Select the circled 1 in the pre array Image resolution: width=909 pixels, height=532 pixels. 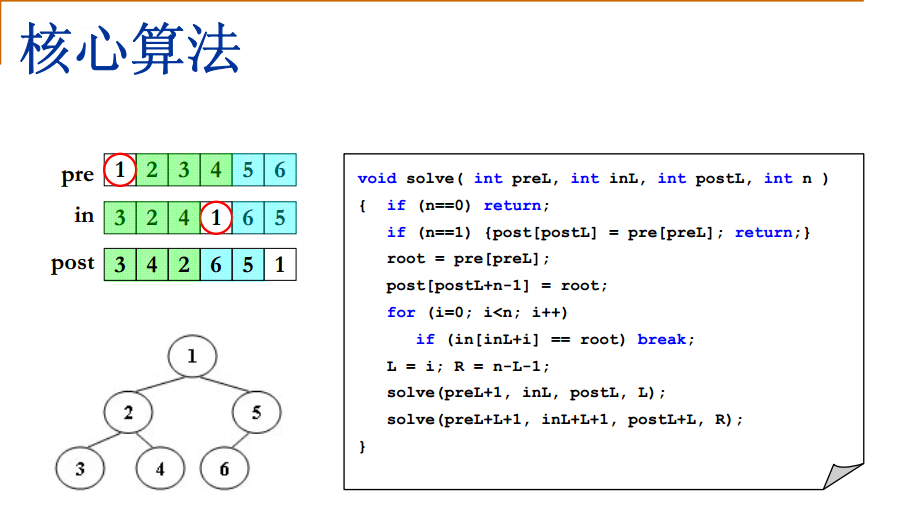point(120,170)
